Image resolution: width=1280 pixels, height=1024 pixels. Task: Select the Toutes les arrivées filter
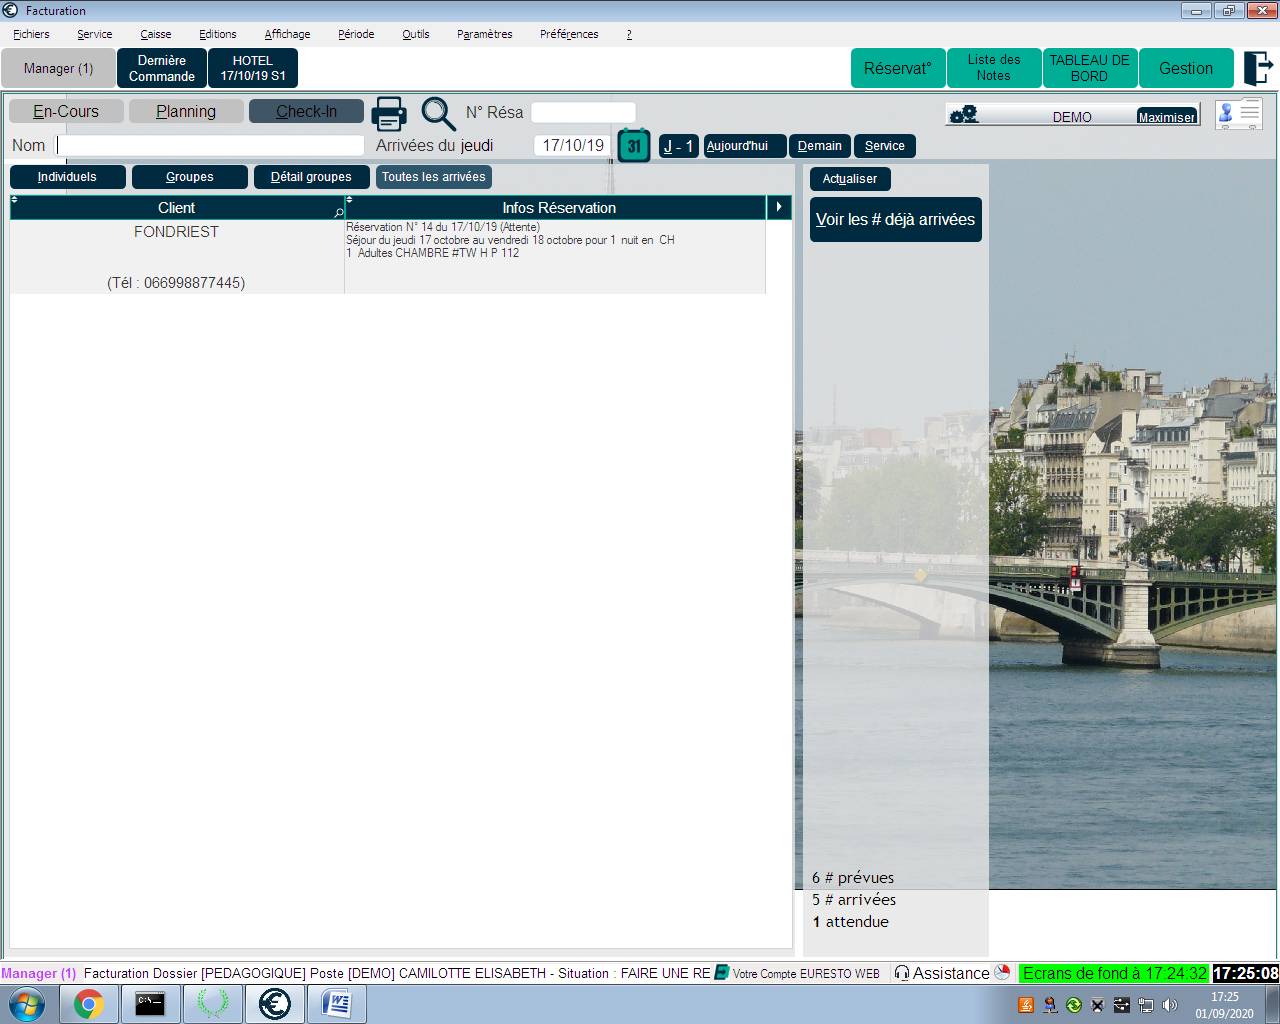pos(433,177)
